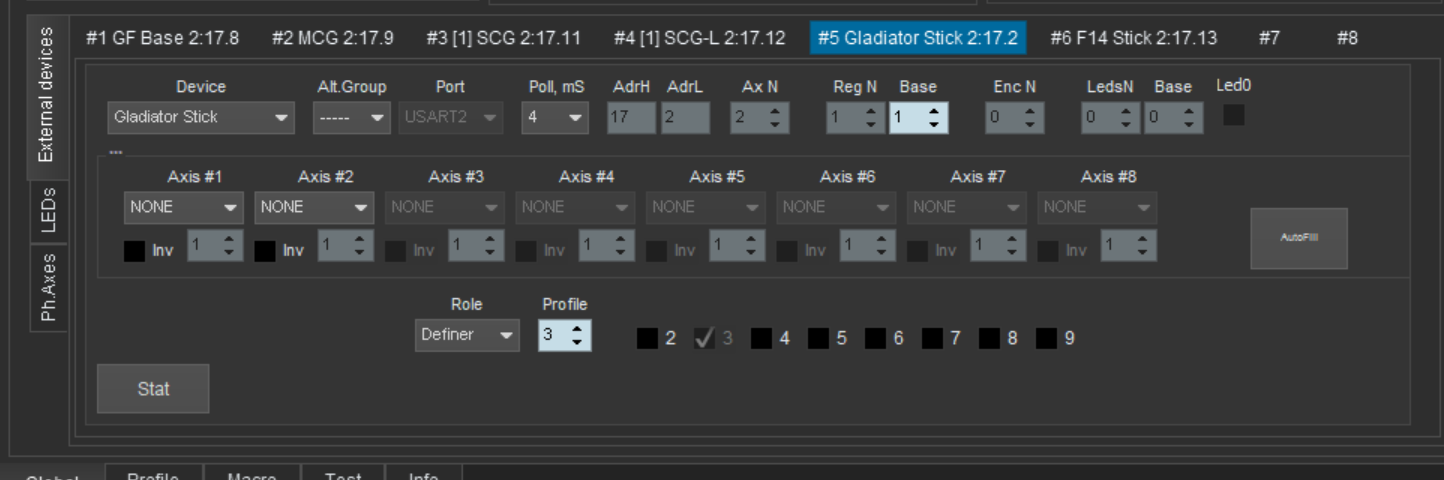Enable profile checkbox 9
The image size is (1444, 480).
pyautogui.click(x=1046, y=339)
